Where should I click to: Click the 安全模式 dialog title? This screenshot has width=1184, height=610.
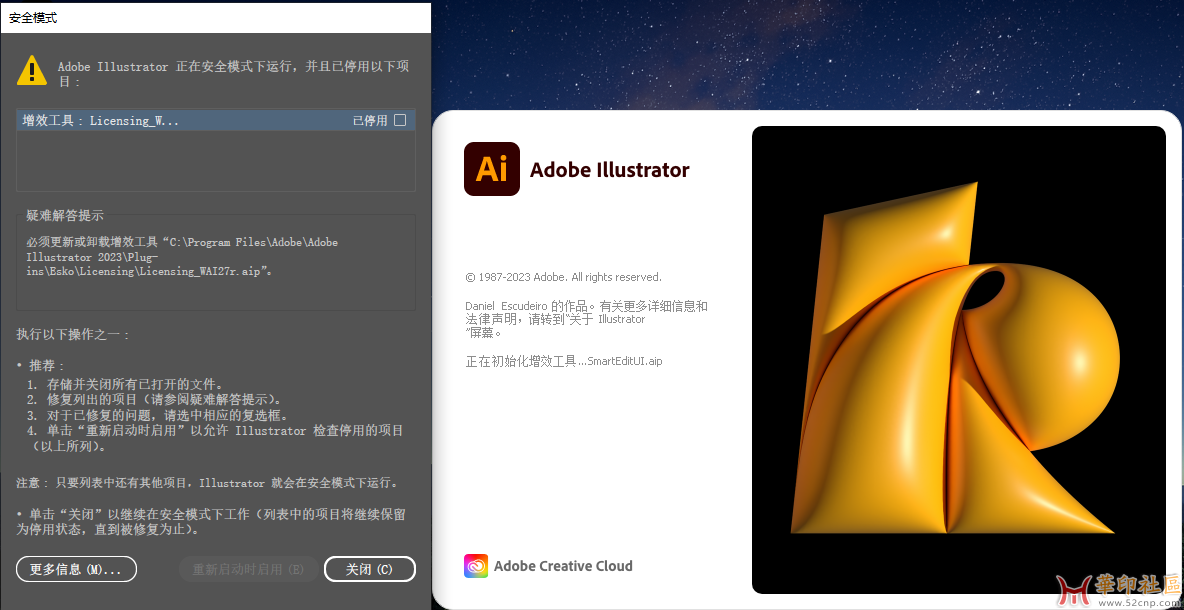coord(33,18)
